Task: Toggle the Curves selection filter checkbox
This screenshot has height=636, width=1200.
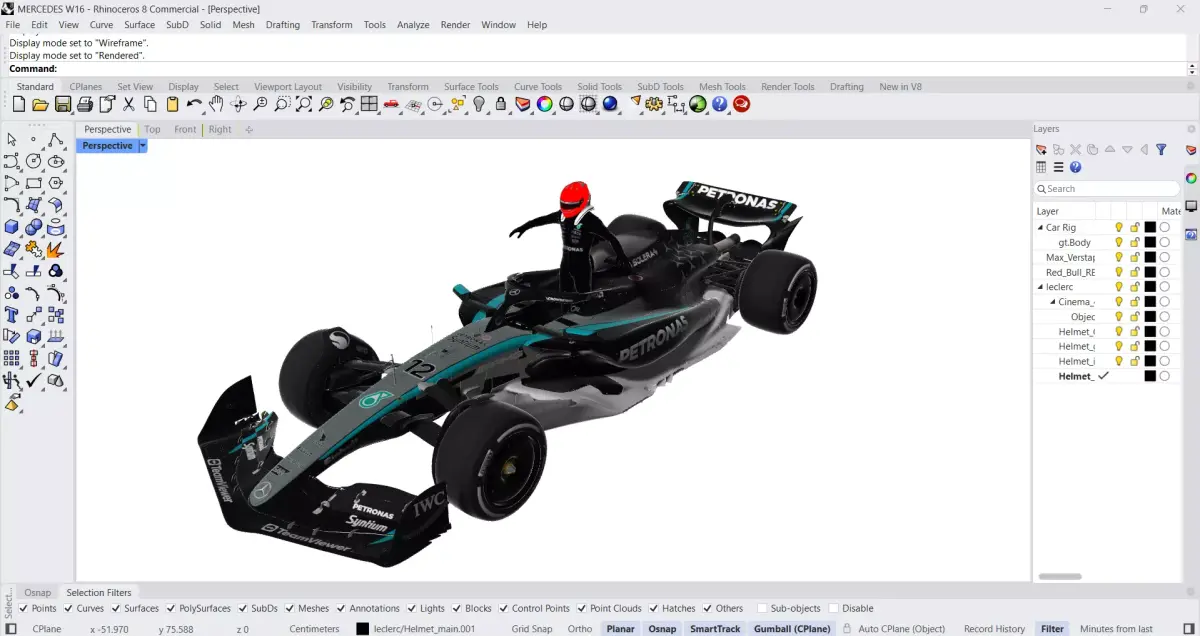Action: [69, 608]
